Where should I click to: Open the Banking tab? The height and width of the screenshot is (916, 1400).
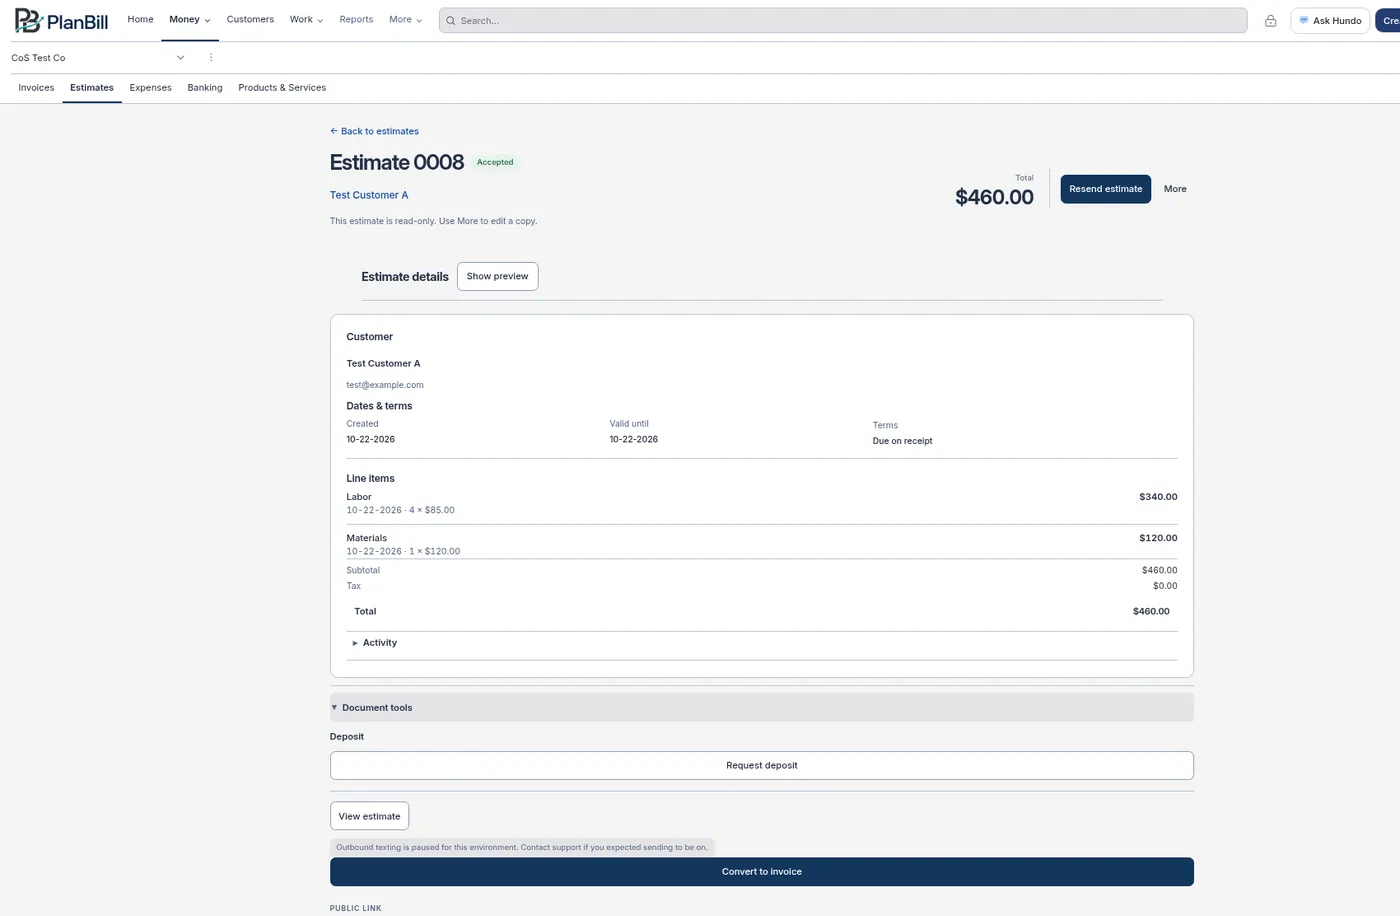click(205, 88)
